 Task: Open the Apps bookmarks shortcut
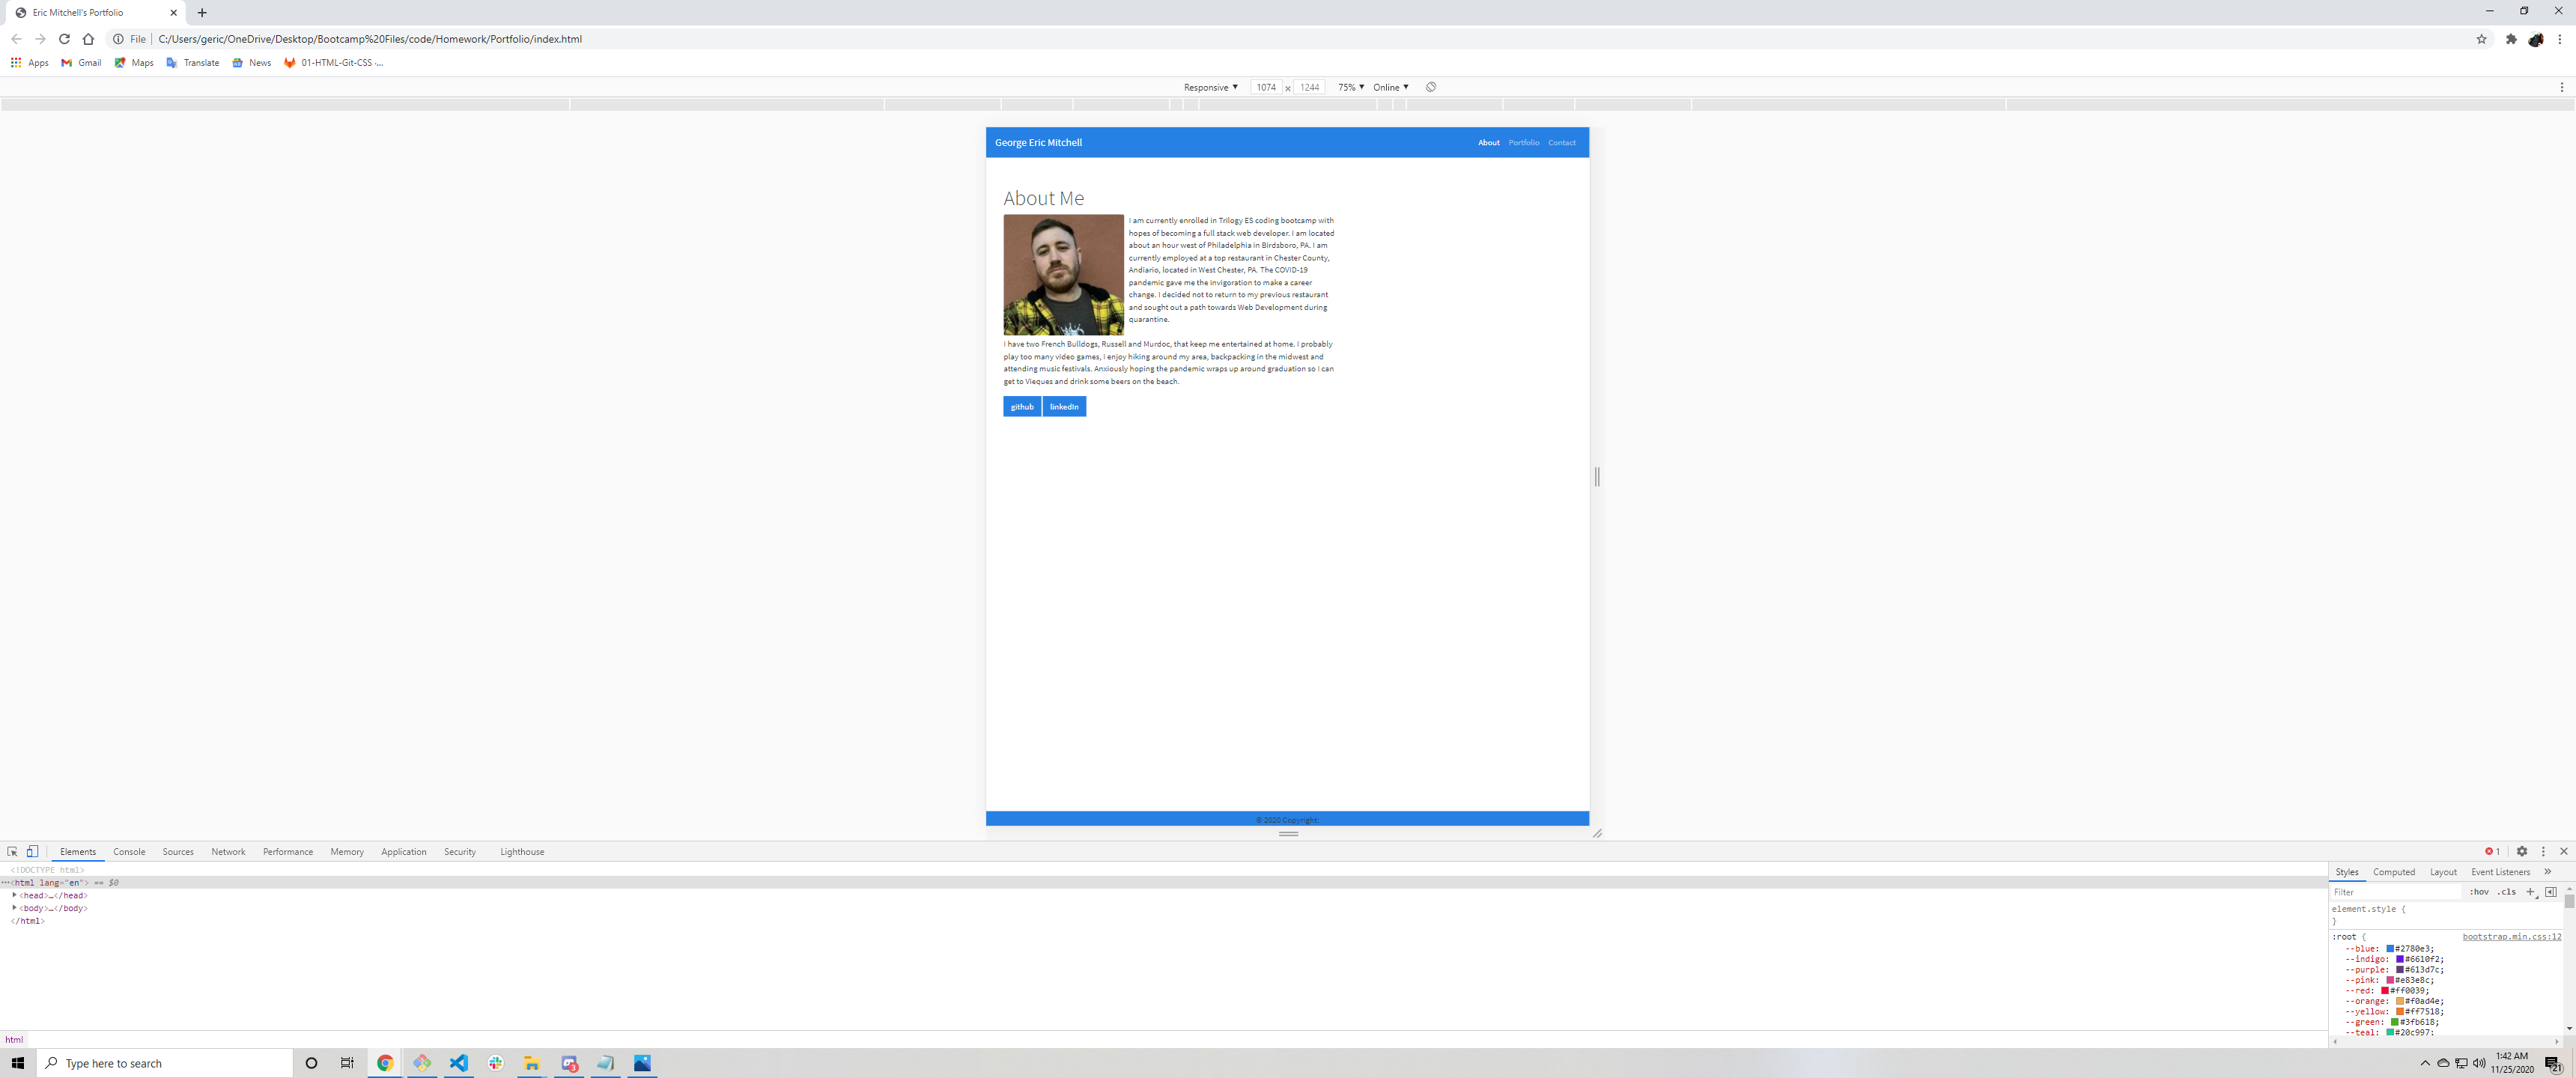pos(29,62)
